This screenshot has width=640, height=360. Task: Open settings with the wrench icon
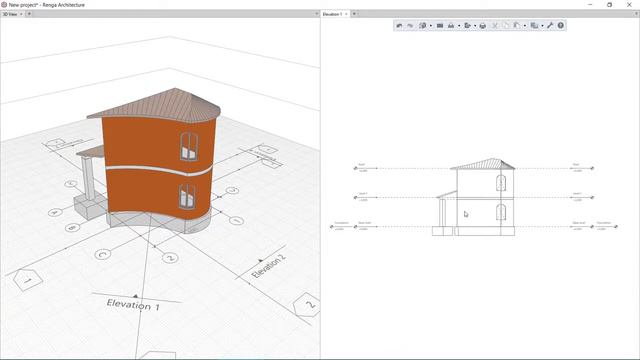click(x=550, y=26)
